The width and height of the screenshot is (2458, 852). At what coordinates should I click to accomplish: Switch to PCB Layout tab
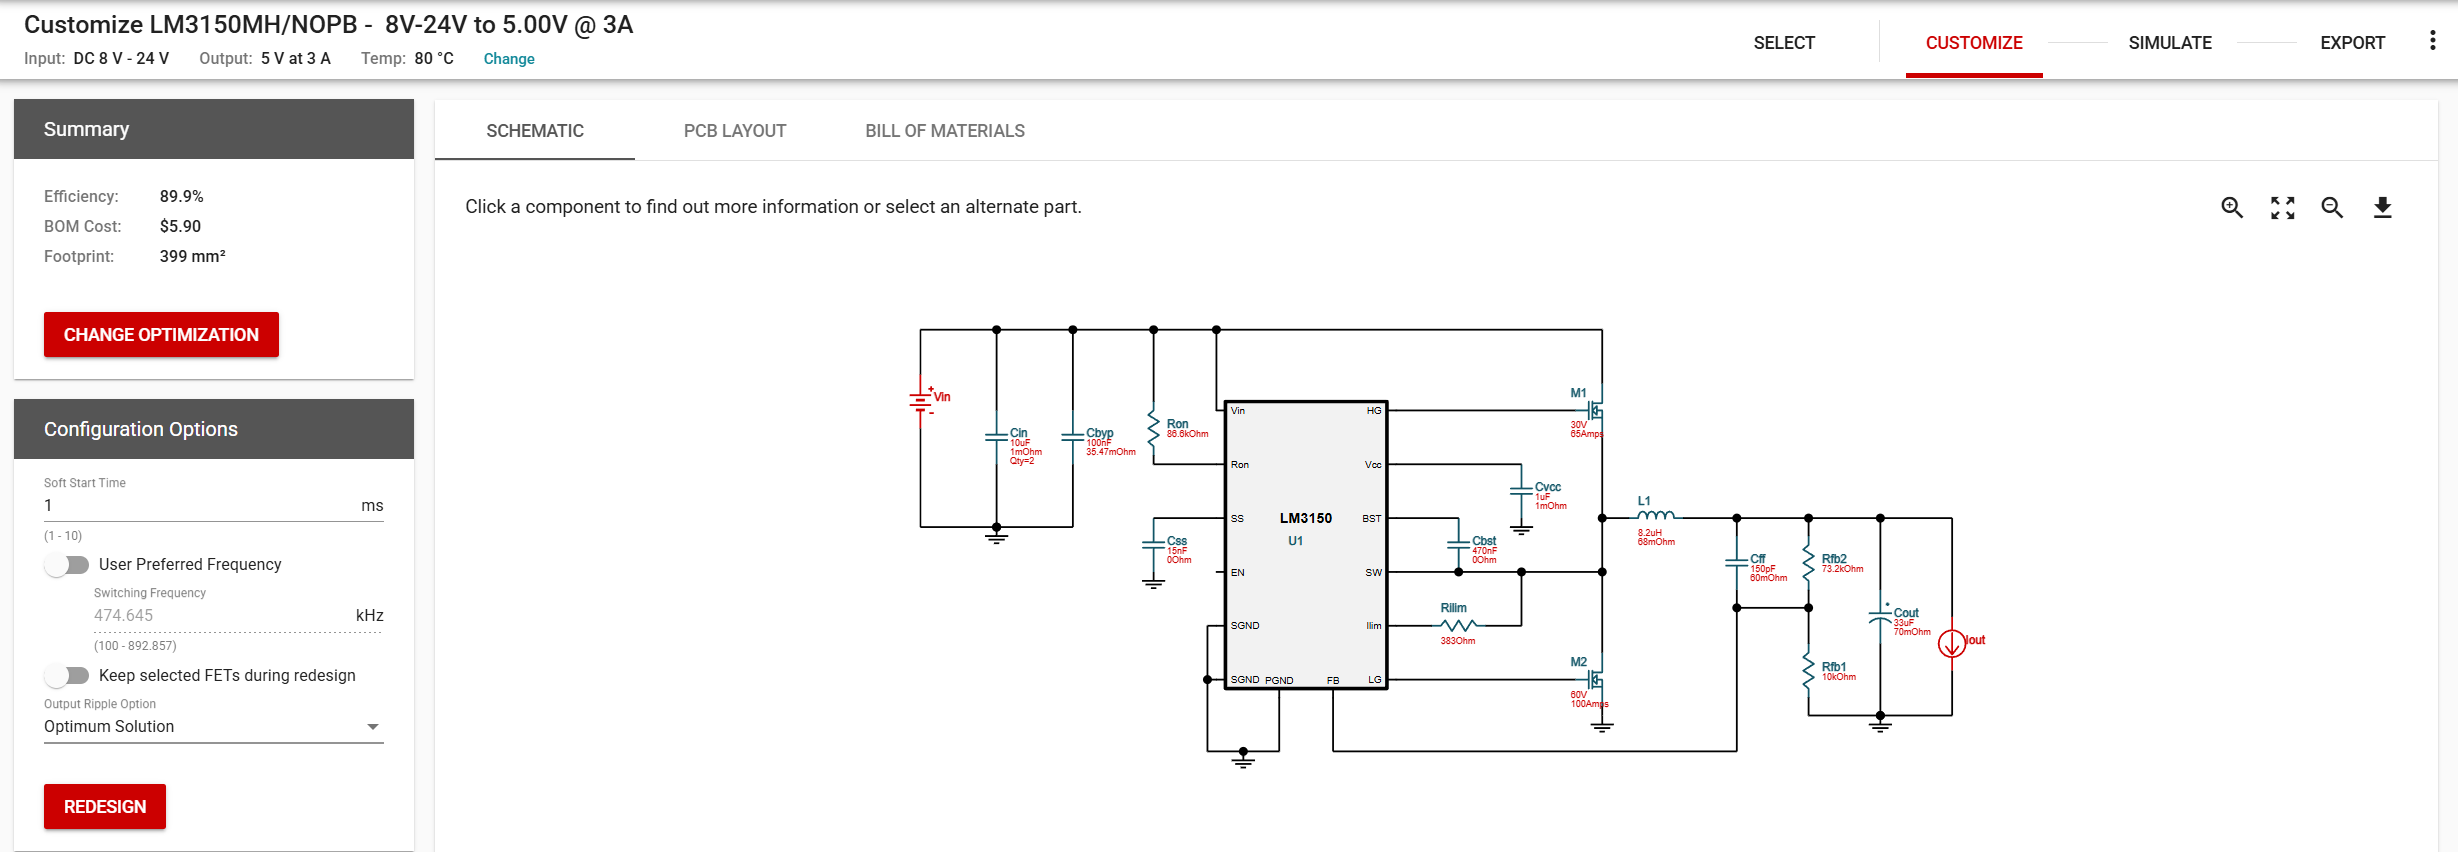(735, 131)
